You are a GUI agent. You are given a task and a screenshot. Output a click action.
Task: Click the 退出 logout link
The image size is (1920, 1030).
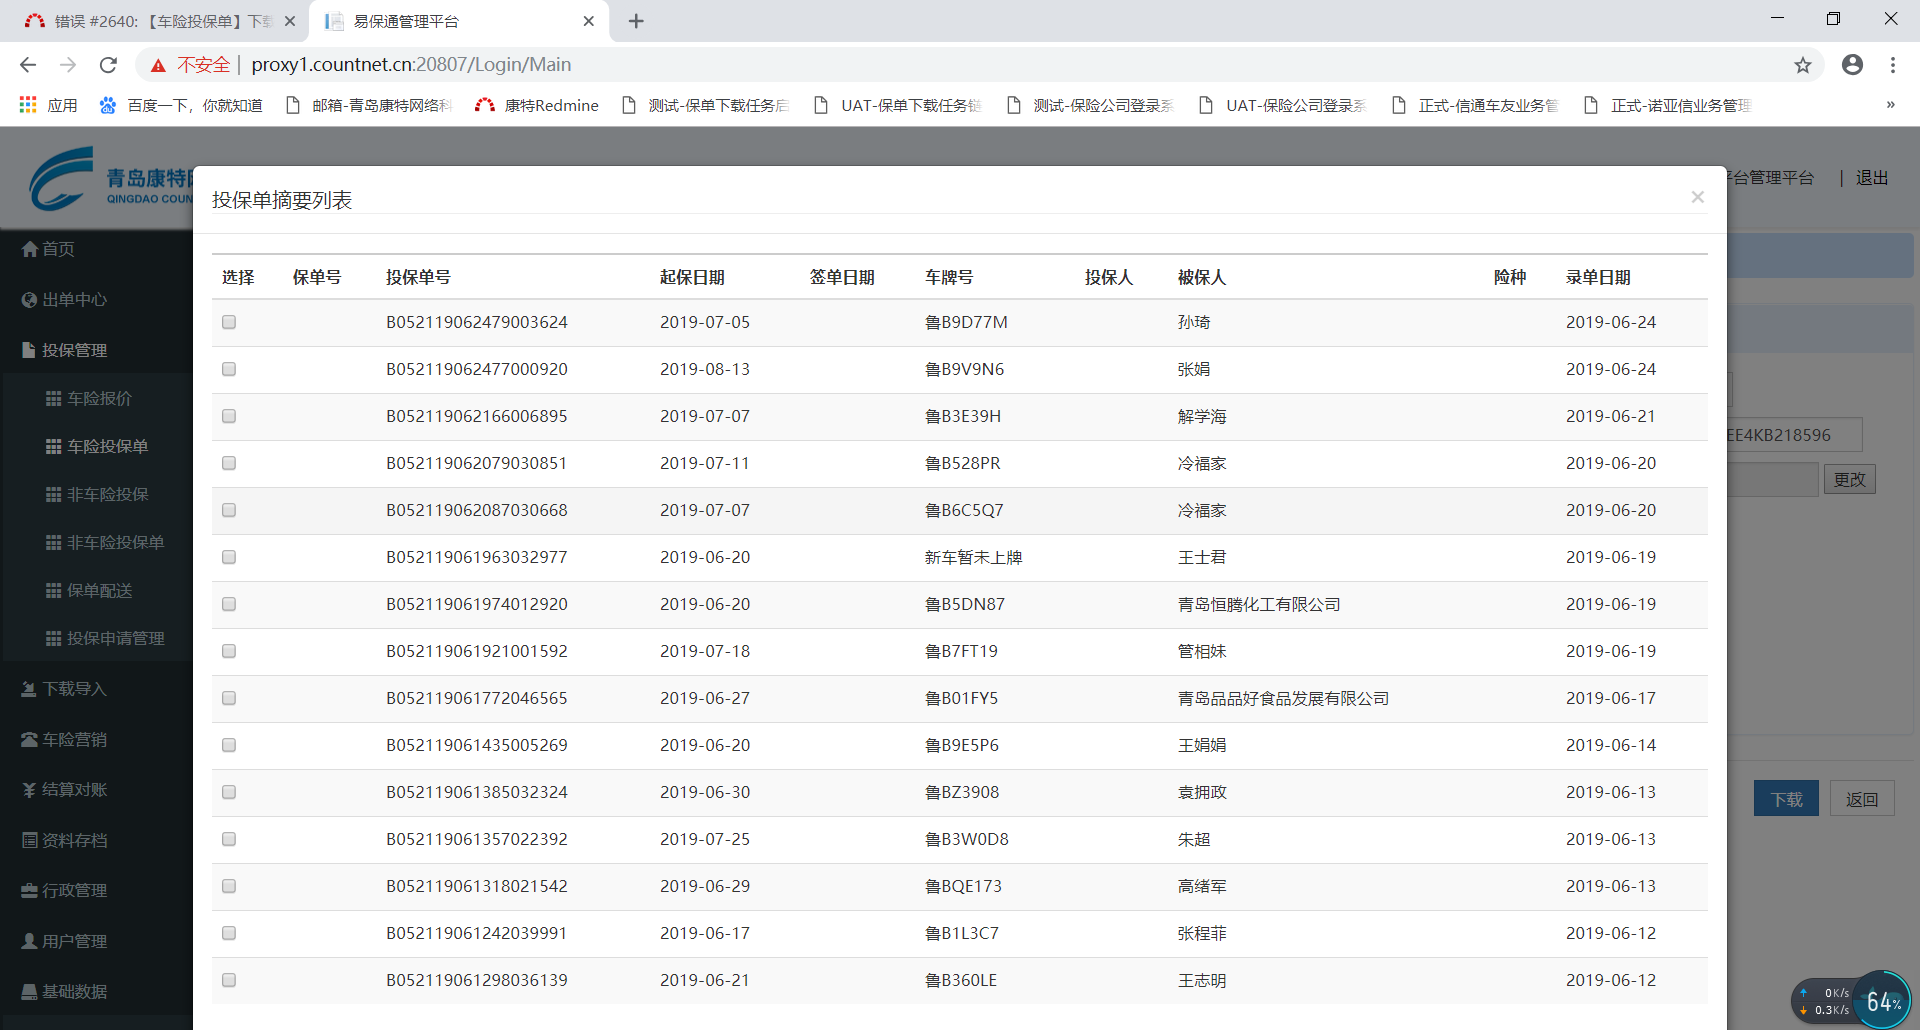click(x=1871, y=178)
